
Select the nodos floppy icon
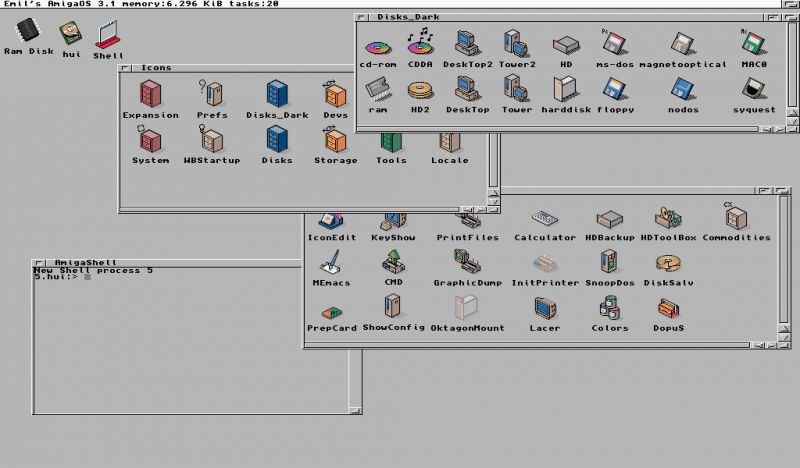click(x=683, y=88)
